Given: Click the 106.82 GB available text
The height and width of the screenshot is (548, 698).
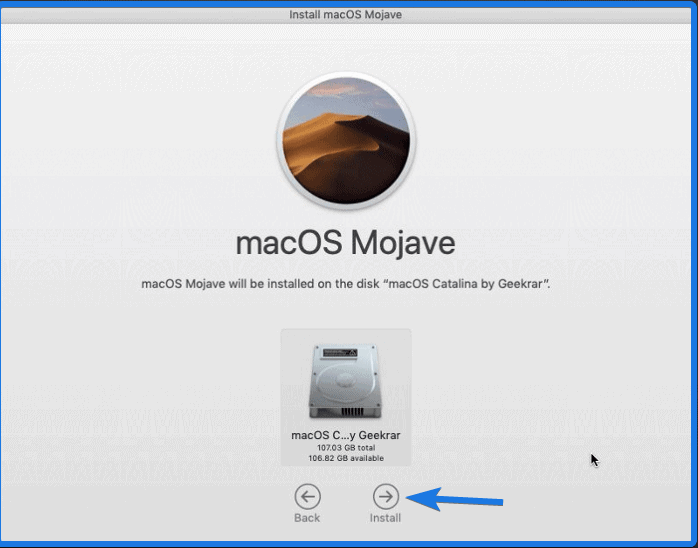Looking at the screenshot, I should [346, 458].
